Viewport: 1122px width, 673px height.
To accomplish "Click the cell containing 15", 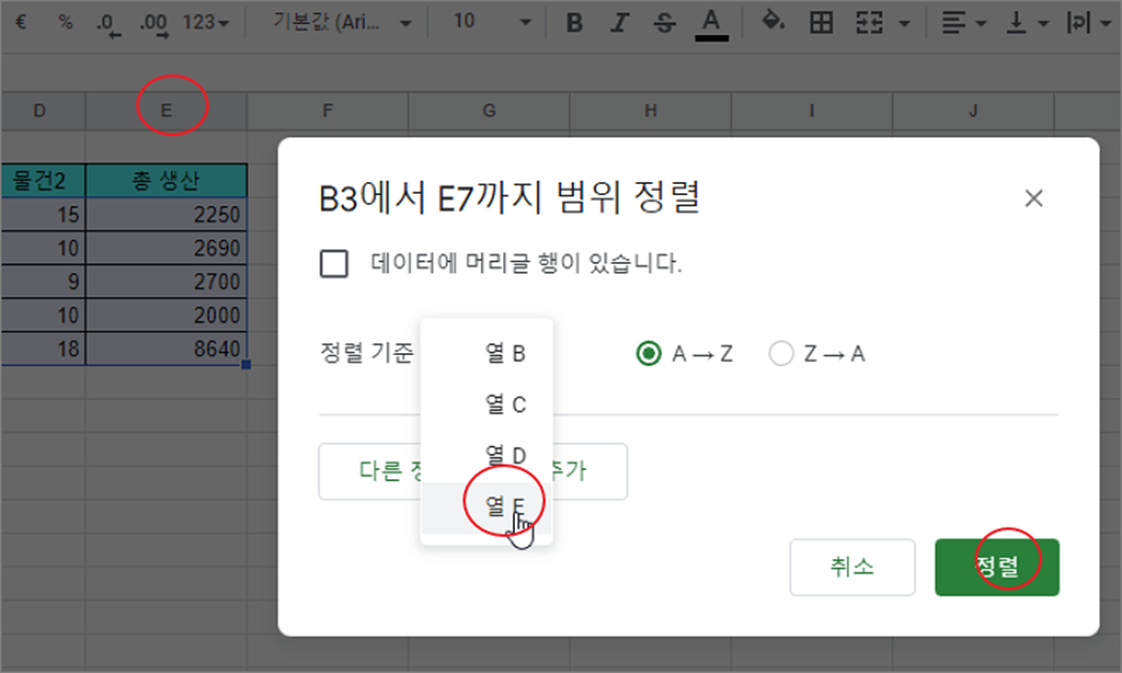I will (x=43, y=214).
